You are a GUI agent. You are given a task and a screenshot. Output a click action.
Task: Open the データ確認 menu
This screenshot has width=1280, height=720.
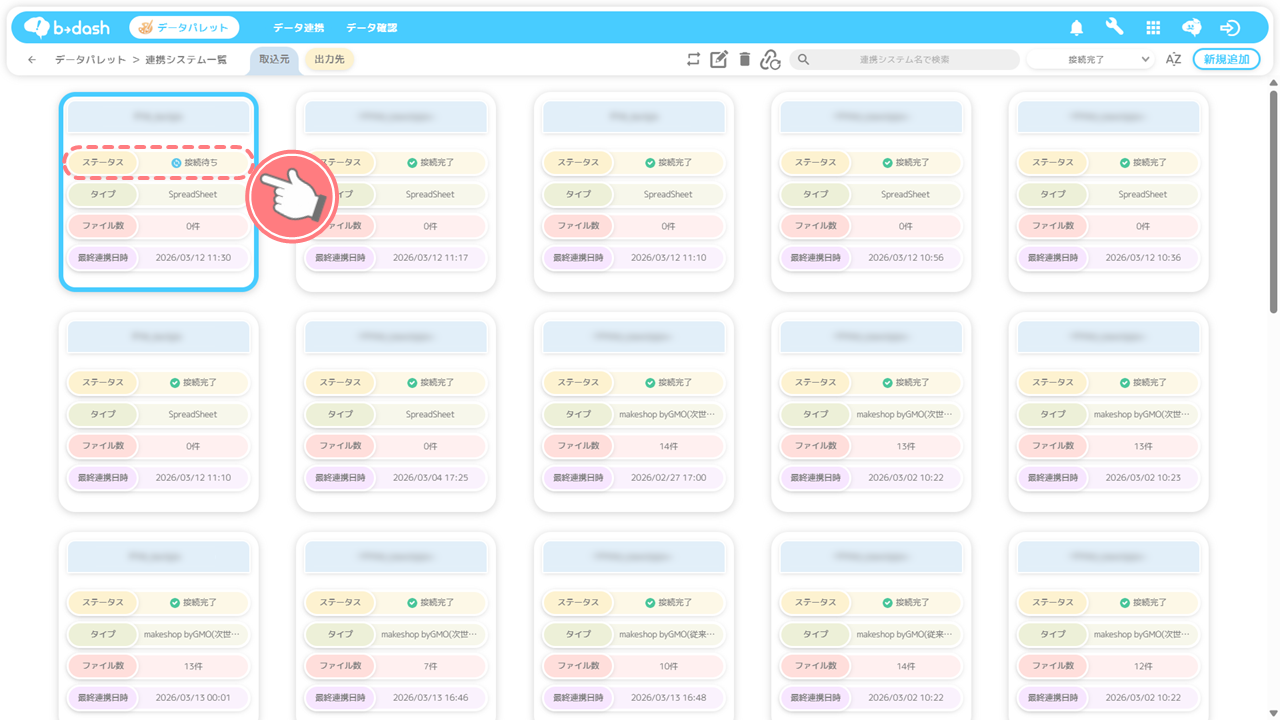coord(371,28)
